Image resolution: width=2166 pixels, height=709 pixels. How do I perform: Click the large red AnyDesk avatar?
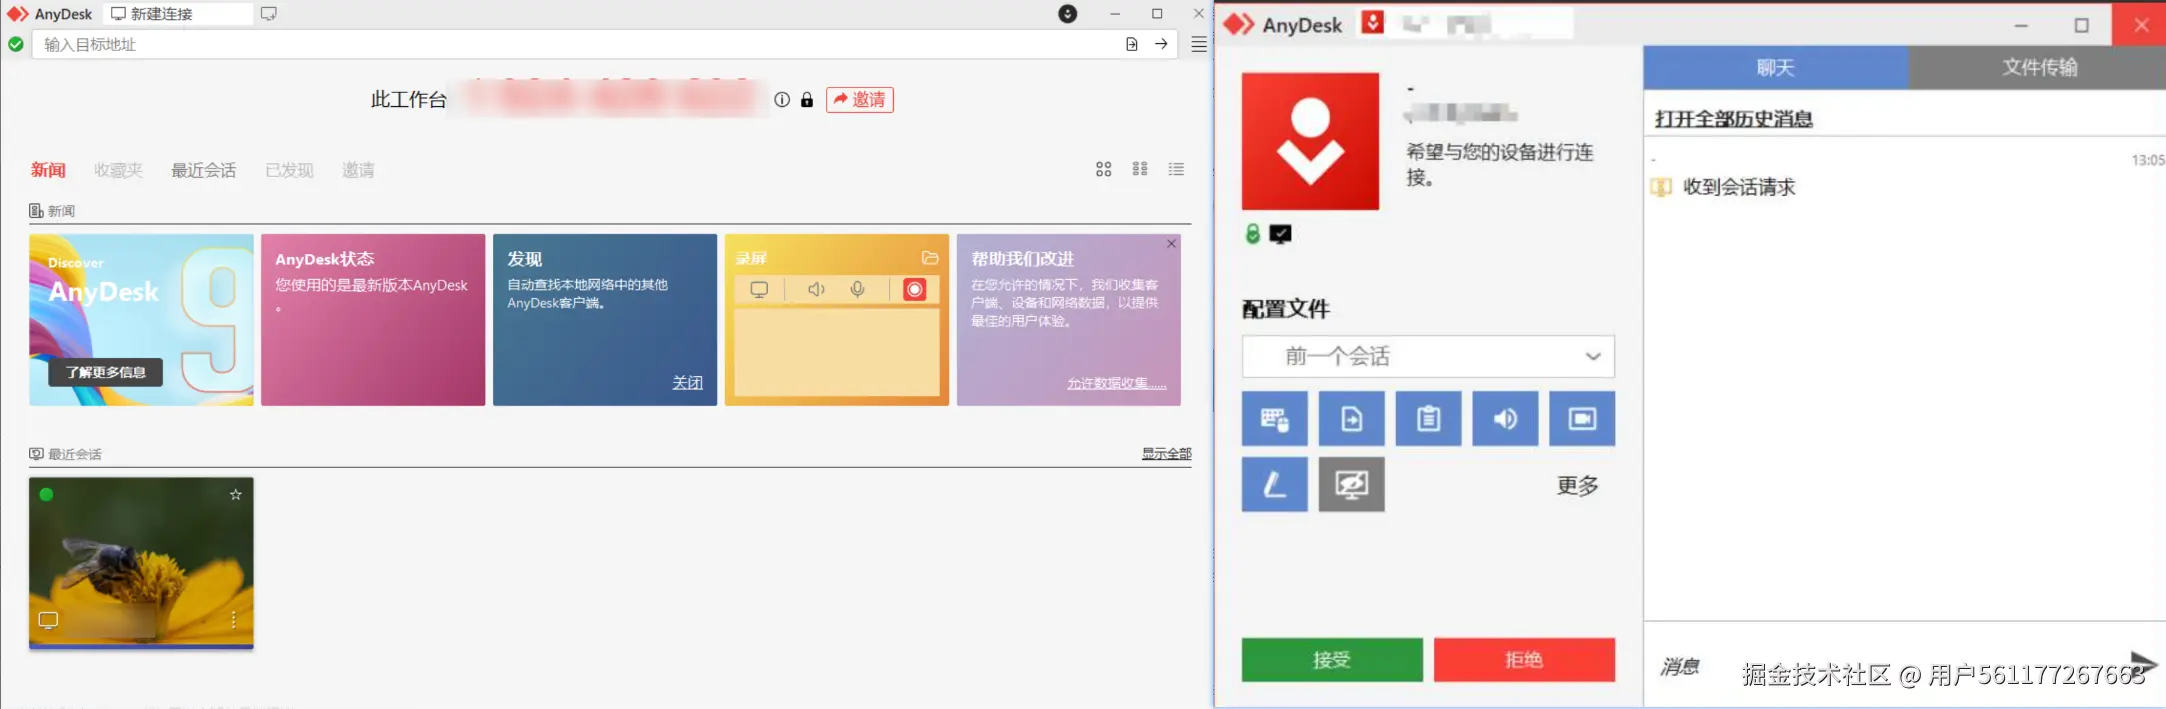click(x=1310, y=141)
